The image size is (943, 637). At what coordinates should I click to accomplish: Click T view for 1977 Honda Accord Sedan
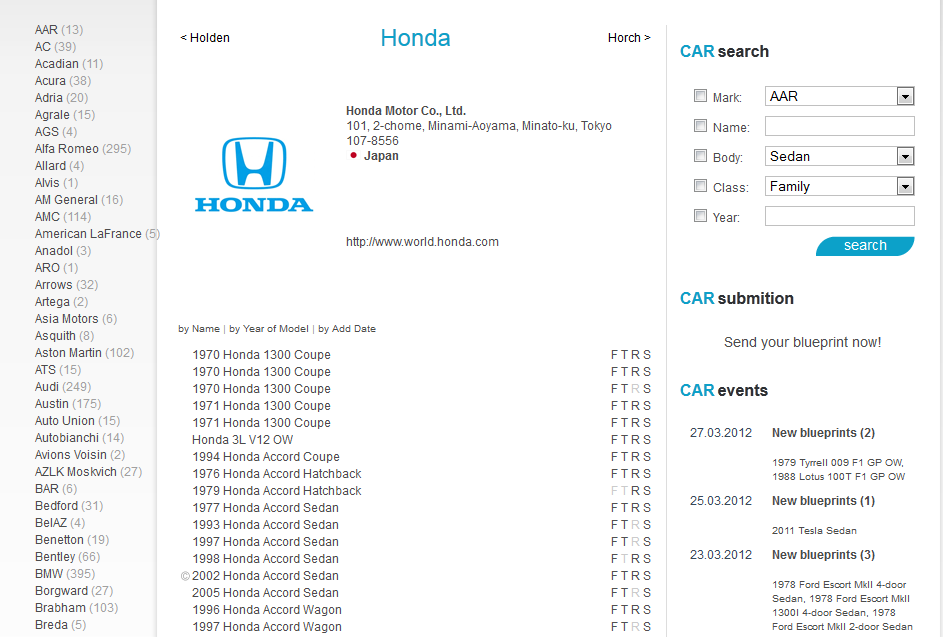(x=624, y=508)
